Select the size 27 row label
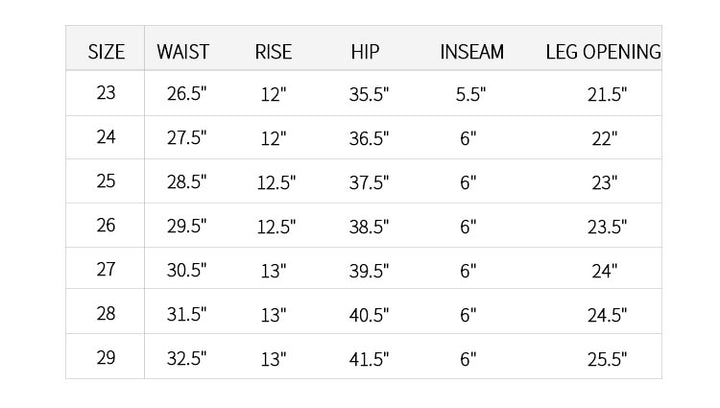 point(106,270)
